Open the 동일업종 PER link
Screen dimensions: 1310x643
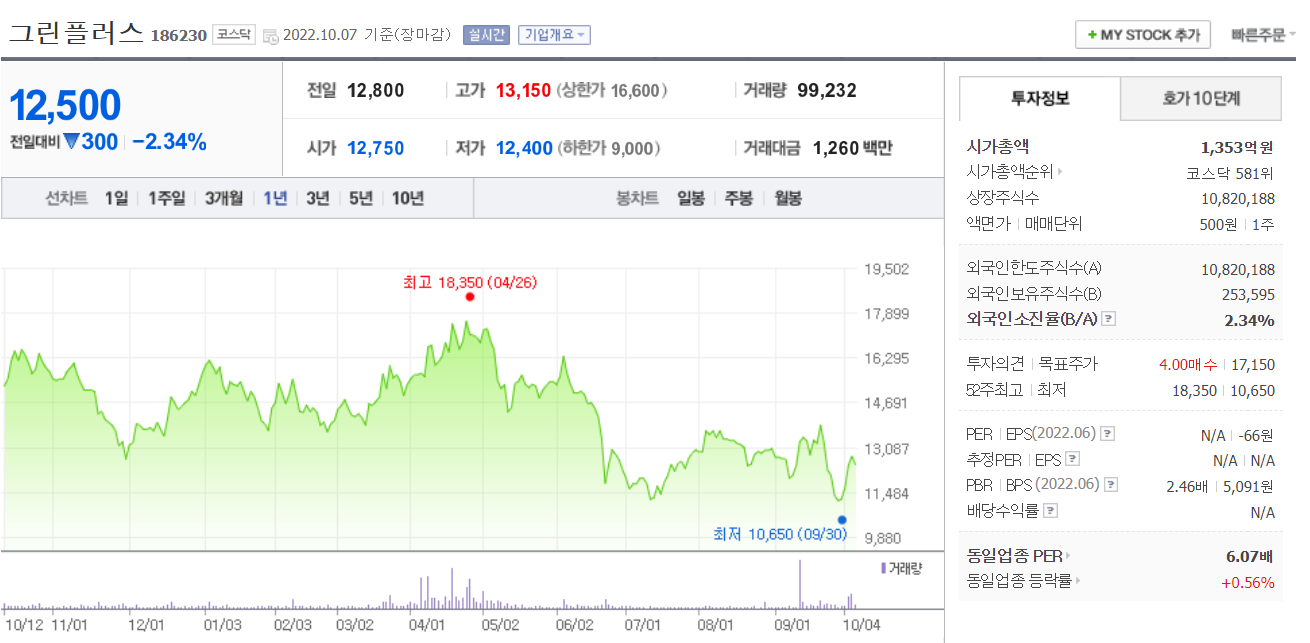[1014, 556]
